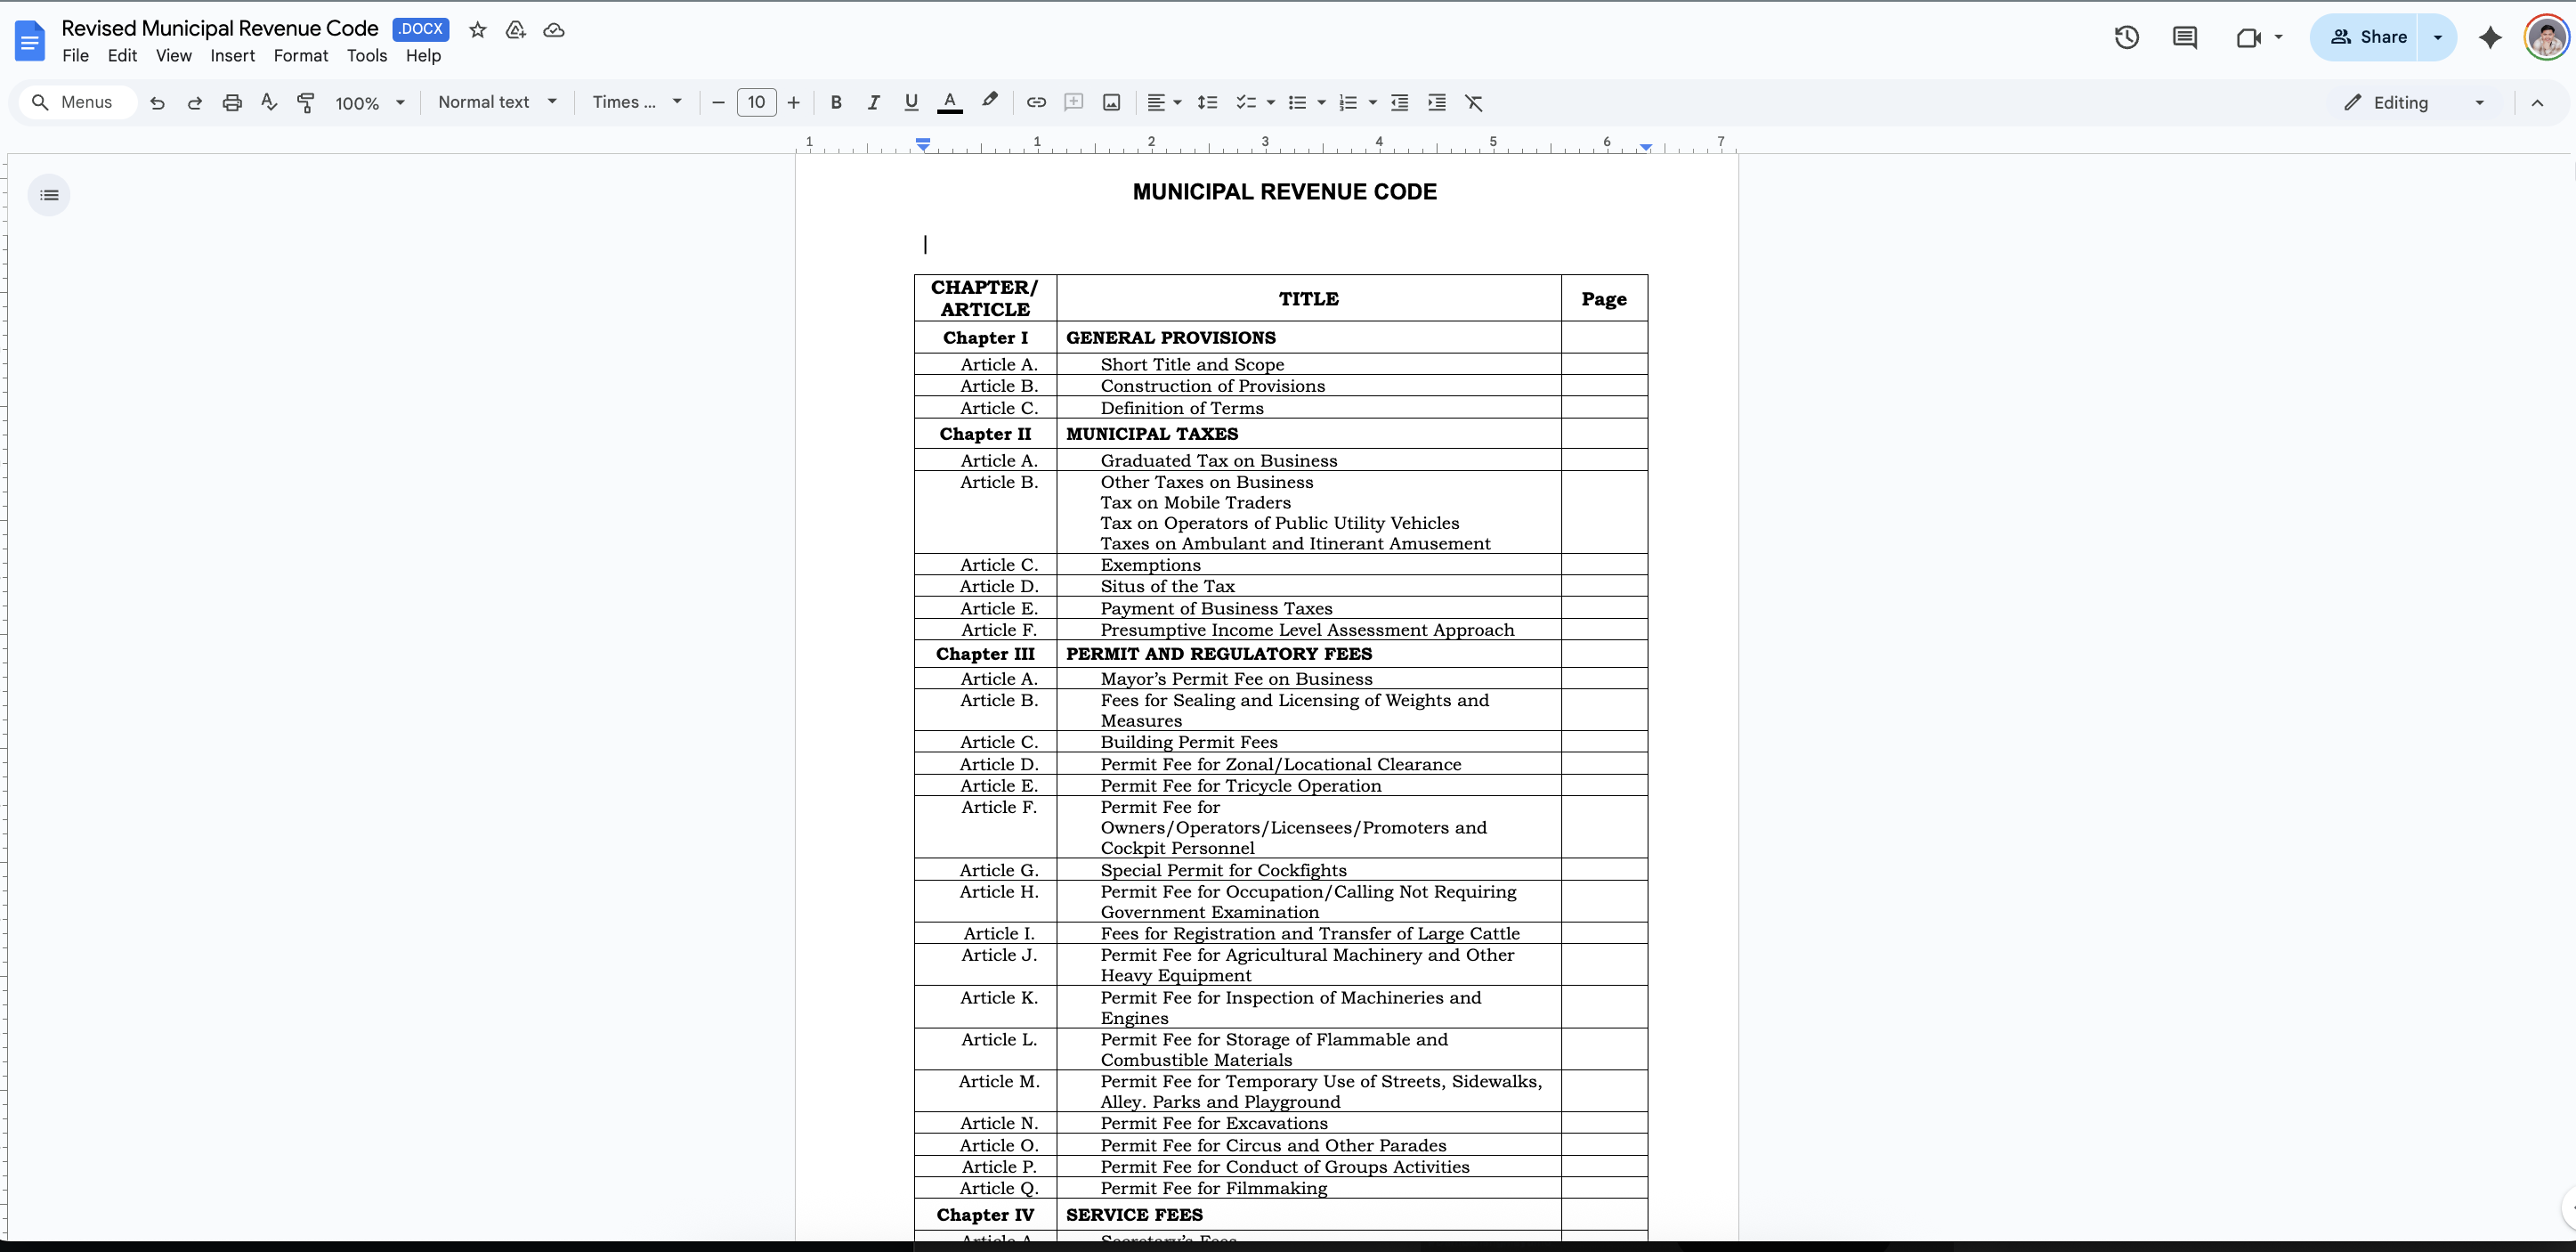Toggle underline formatting

coord(911,102)
